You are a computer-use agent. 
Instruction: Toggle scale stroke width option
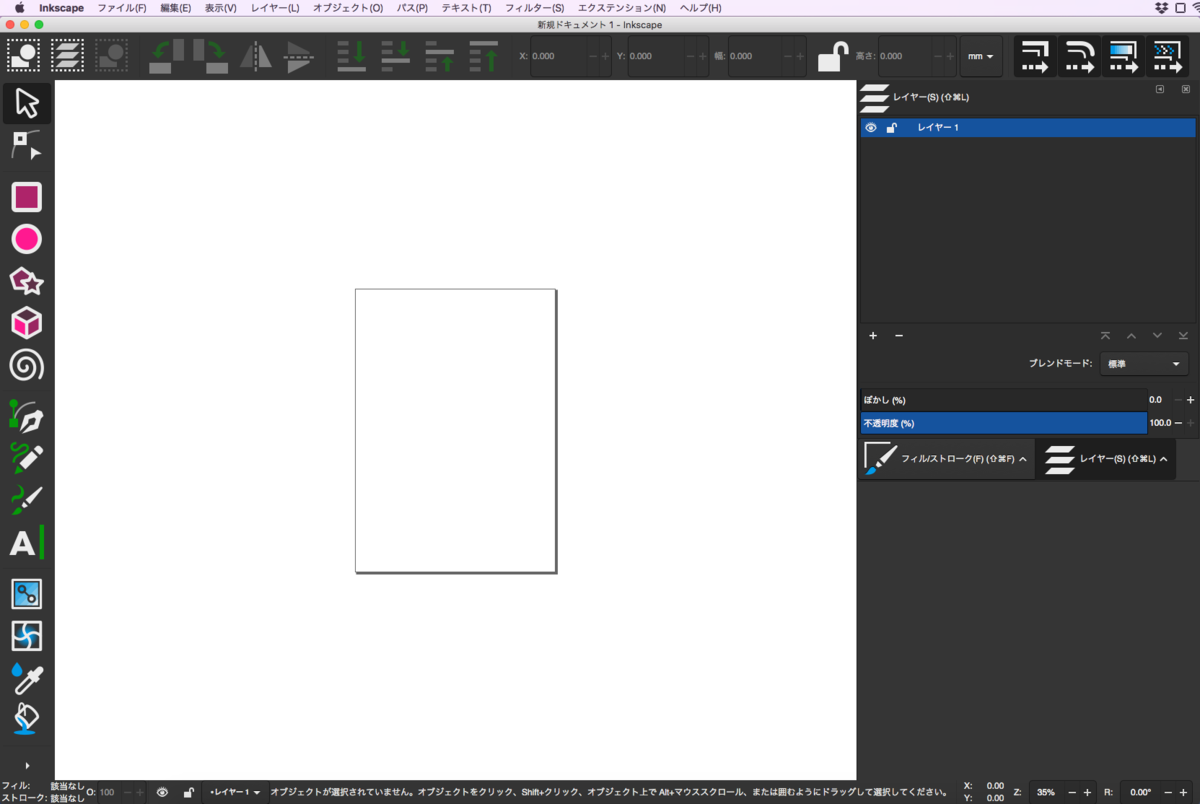1035,56
